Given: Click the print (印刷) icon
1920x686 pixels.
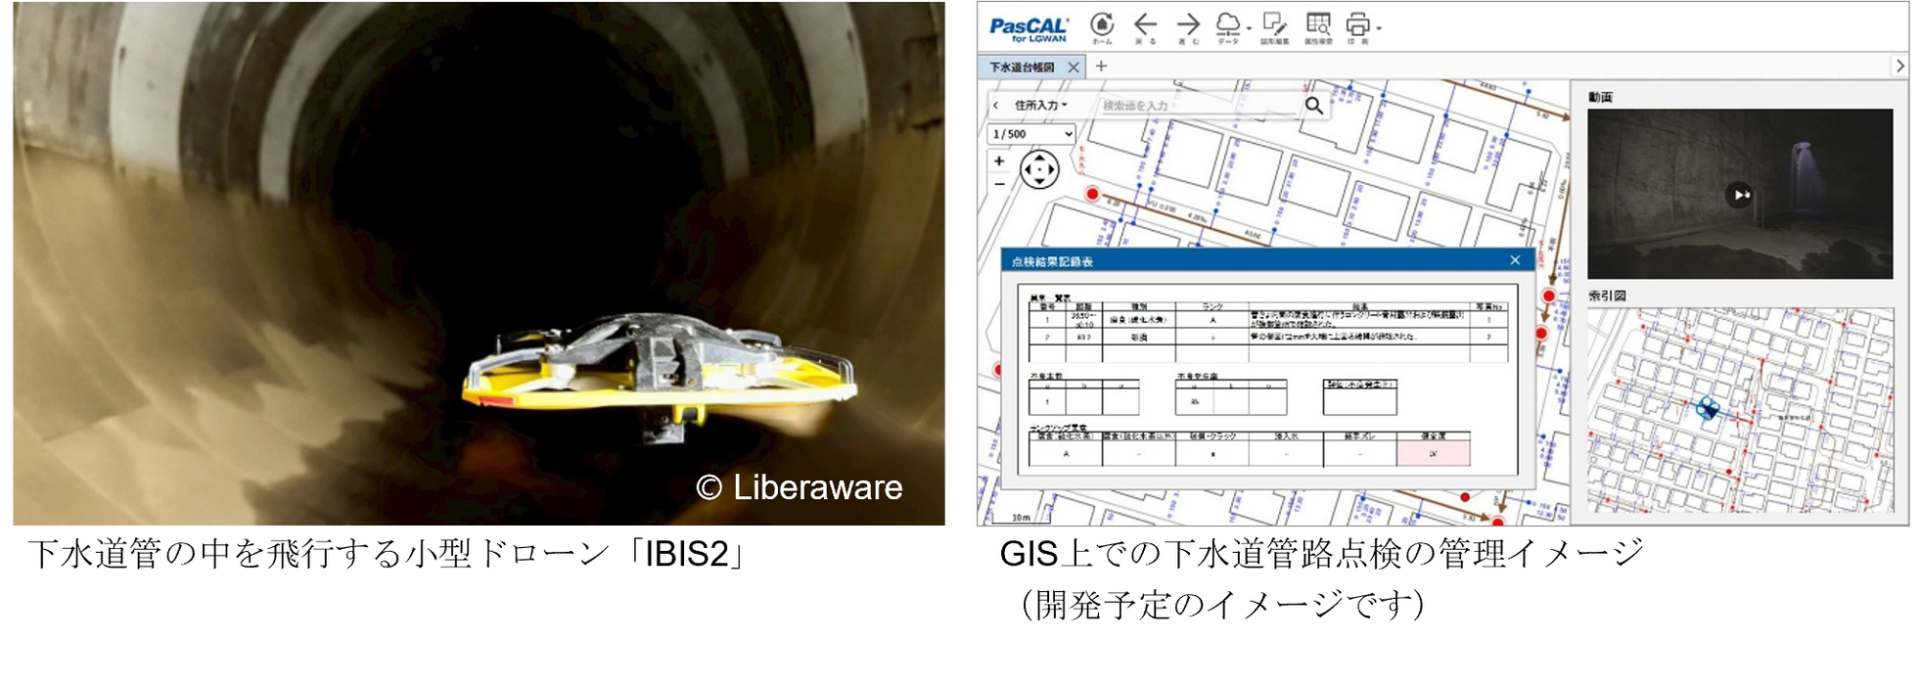Looking at the screenshot, I should click(1360, 27).
